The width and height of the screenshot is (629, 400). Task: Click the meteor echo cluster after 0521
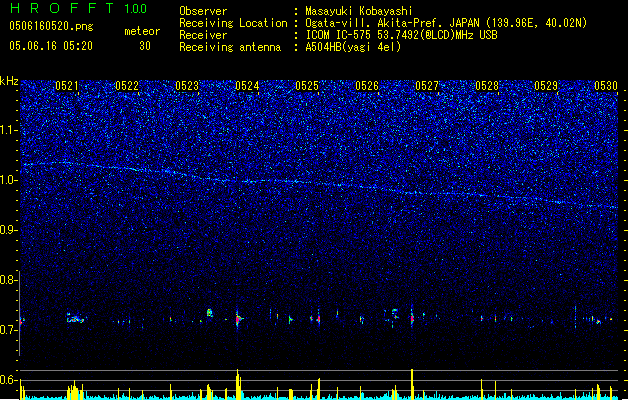75,319
